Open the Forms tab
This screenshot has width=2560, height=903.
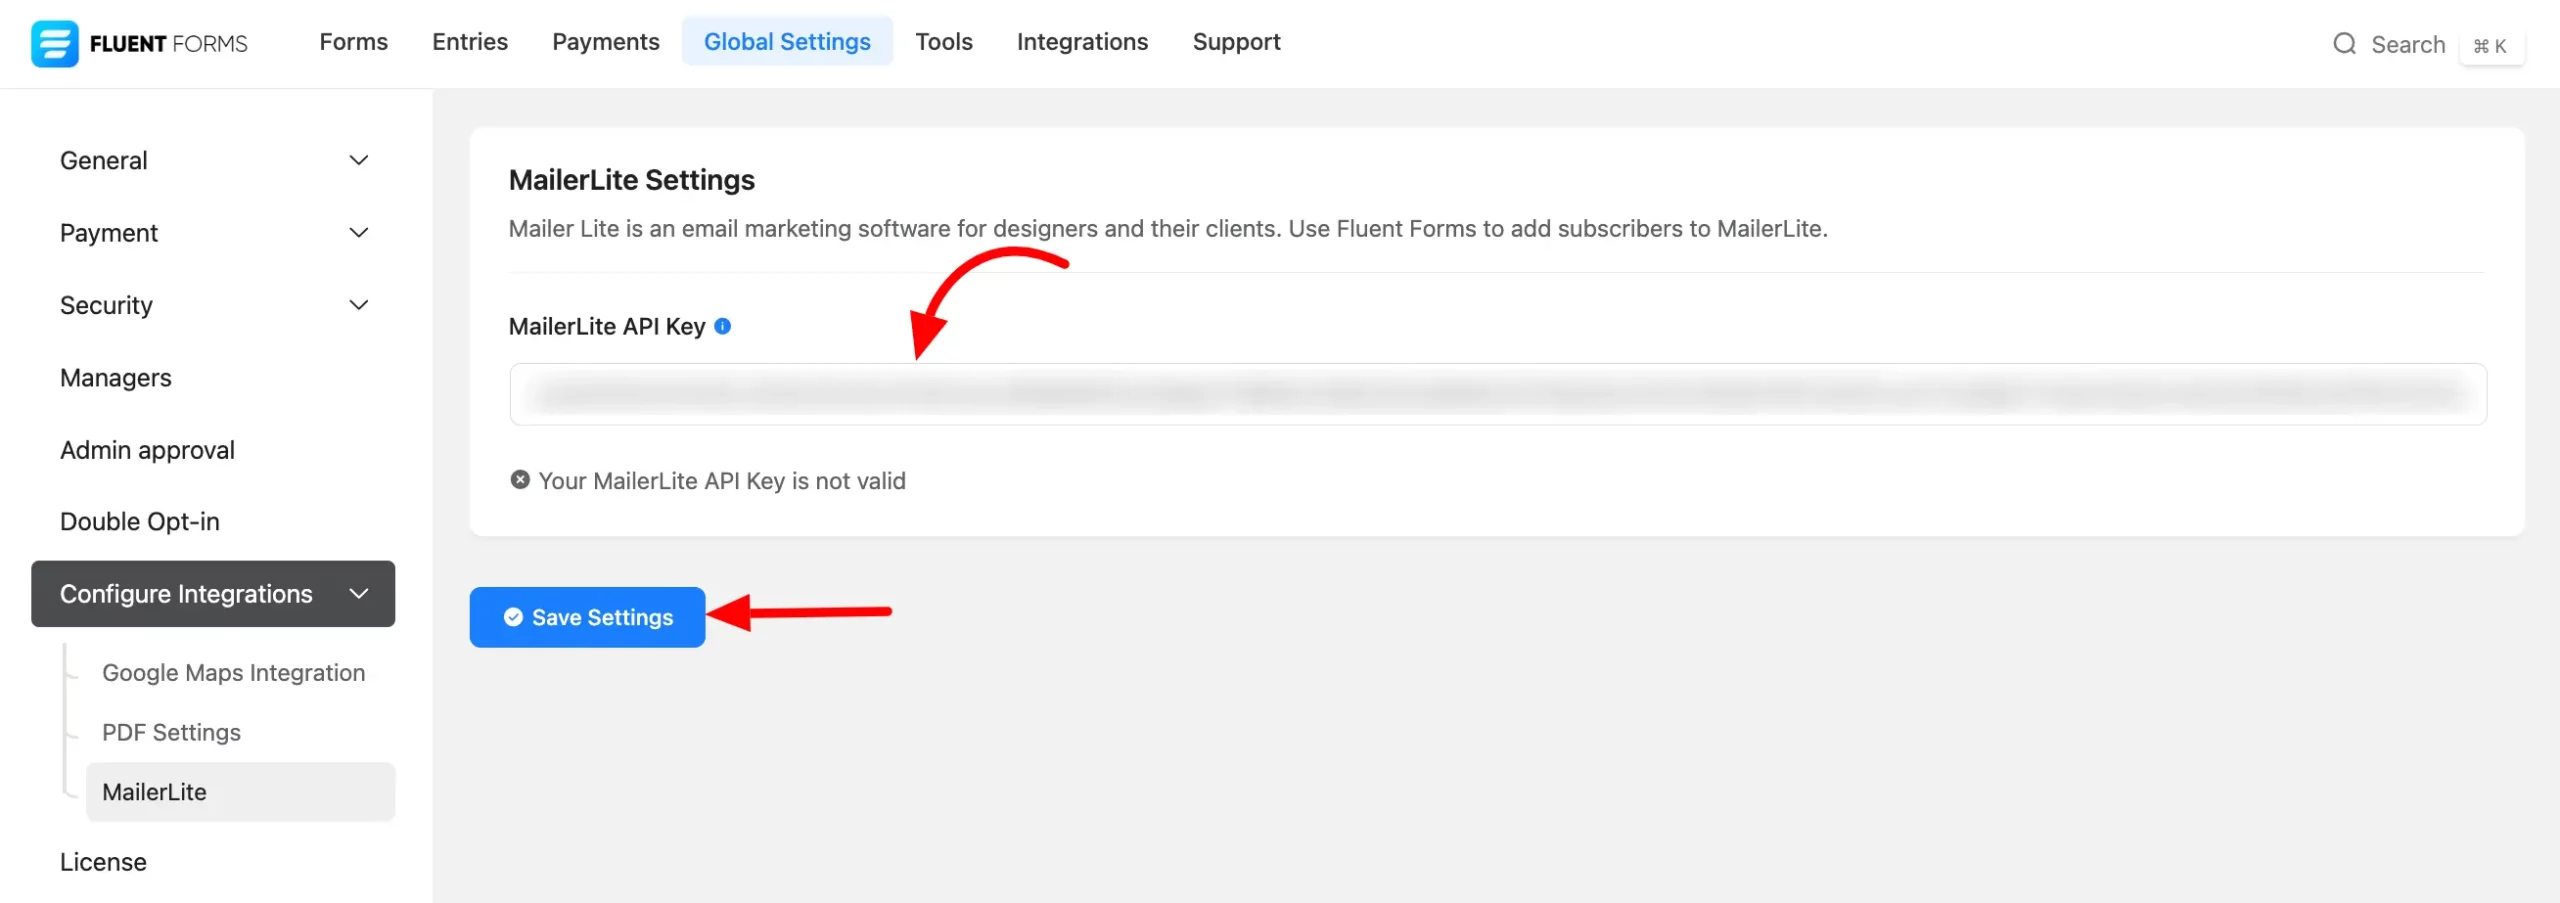point(353,42)
